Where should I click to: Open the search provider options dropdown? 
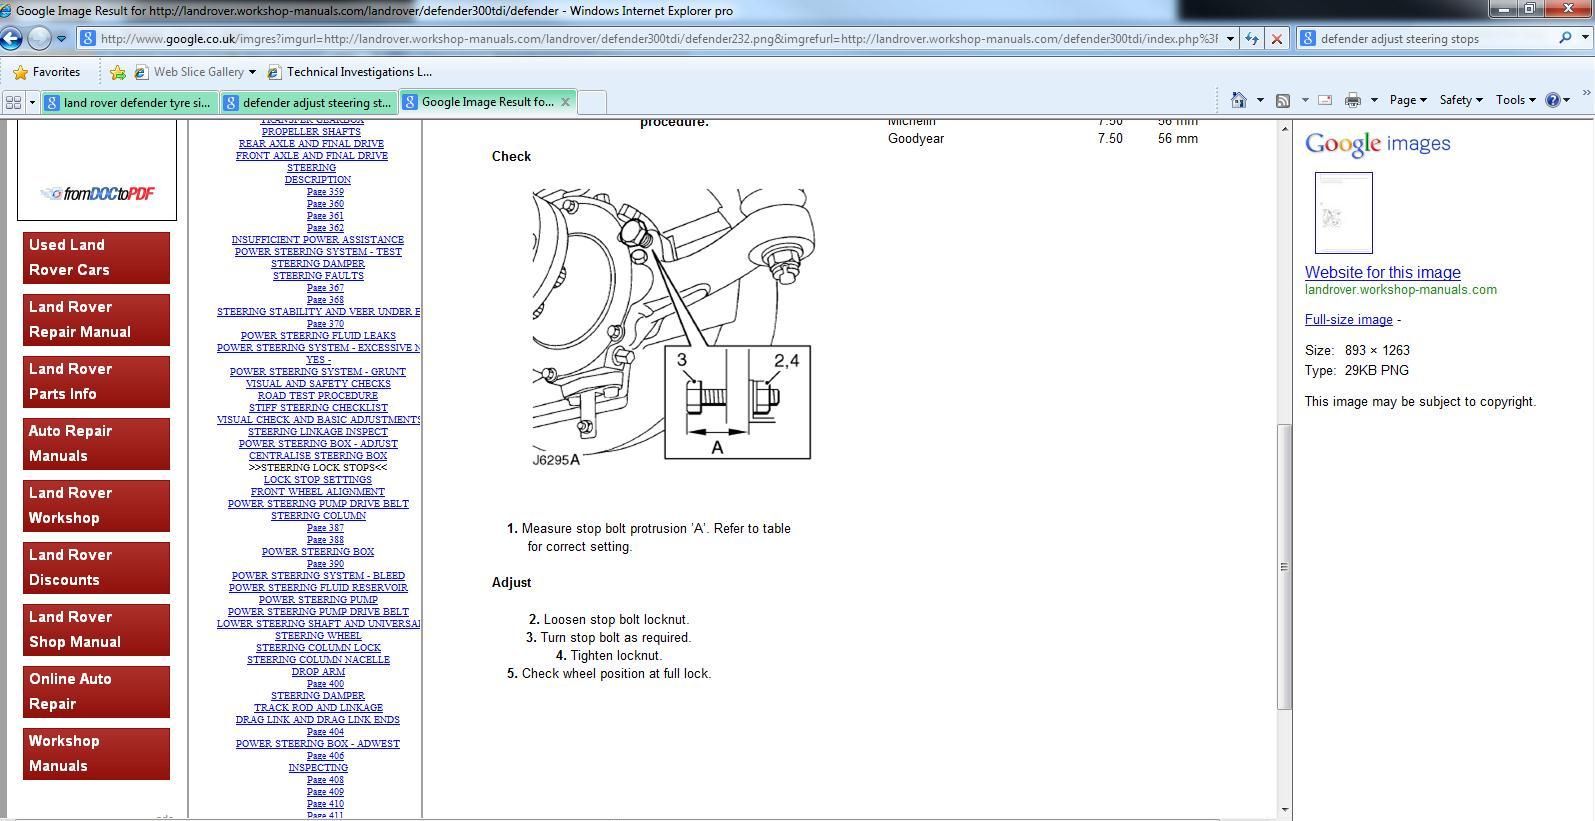(1585, 38)
